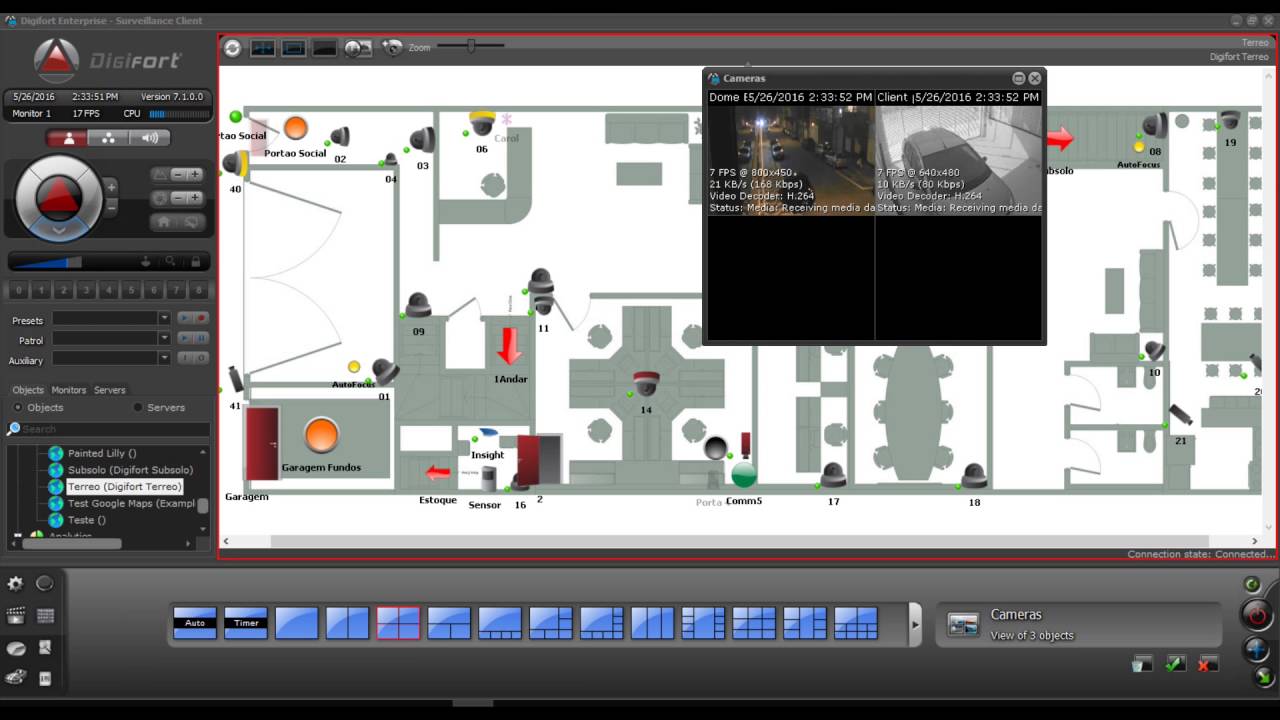Click the zoom minus button beside joystick
The height and width of the screenshot is (720, 1280).
(x=111, y=207)
